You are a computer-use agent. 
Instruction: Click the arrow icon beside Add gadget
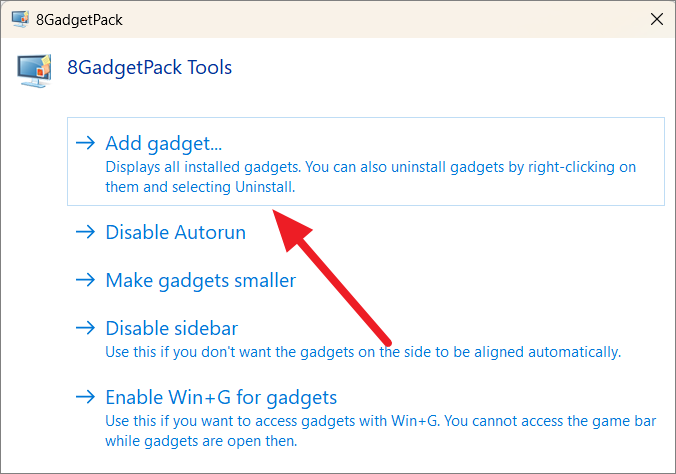(85, 143)
